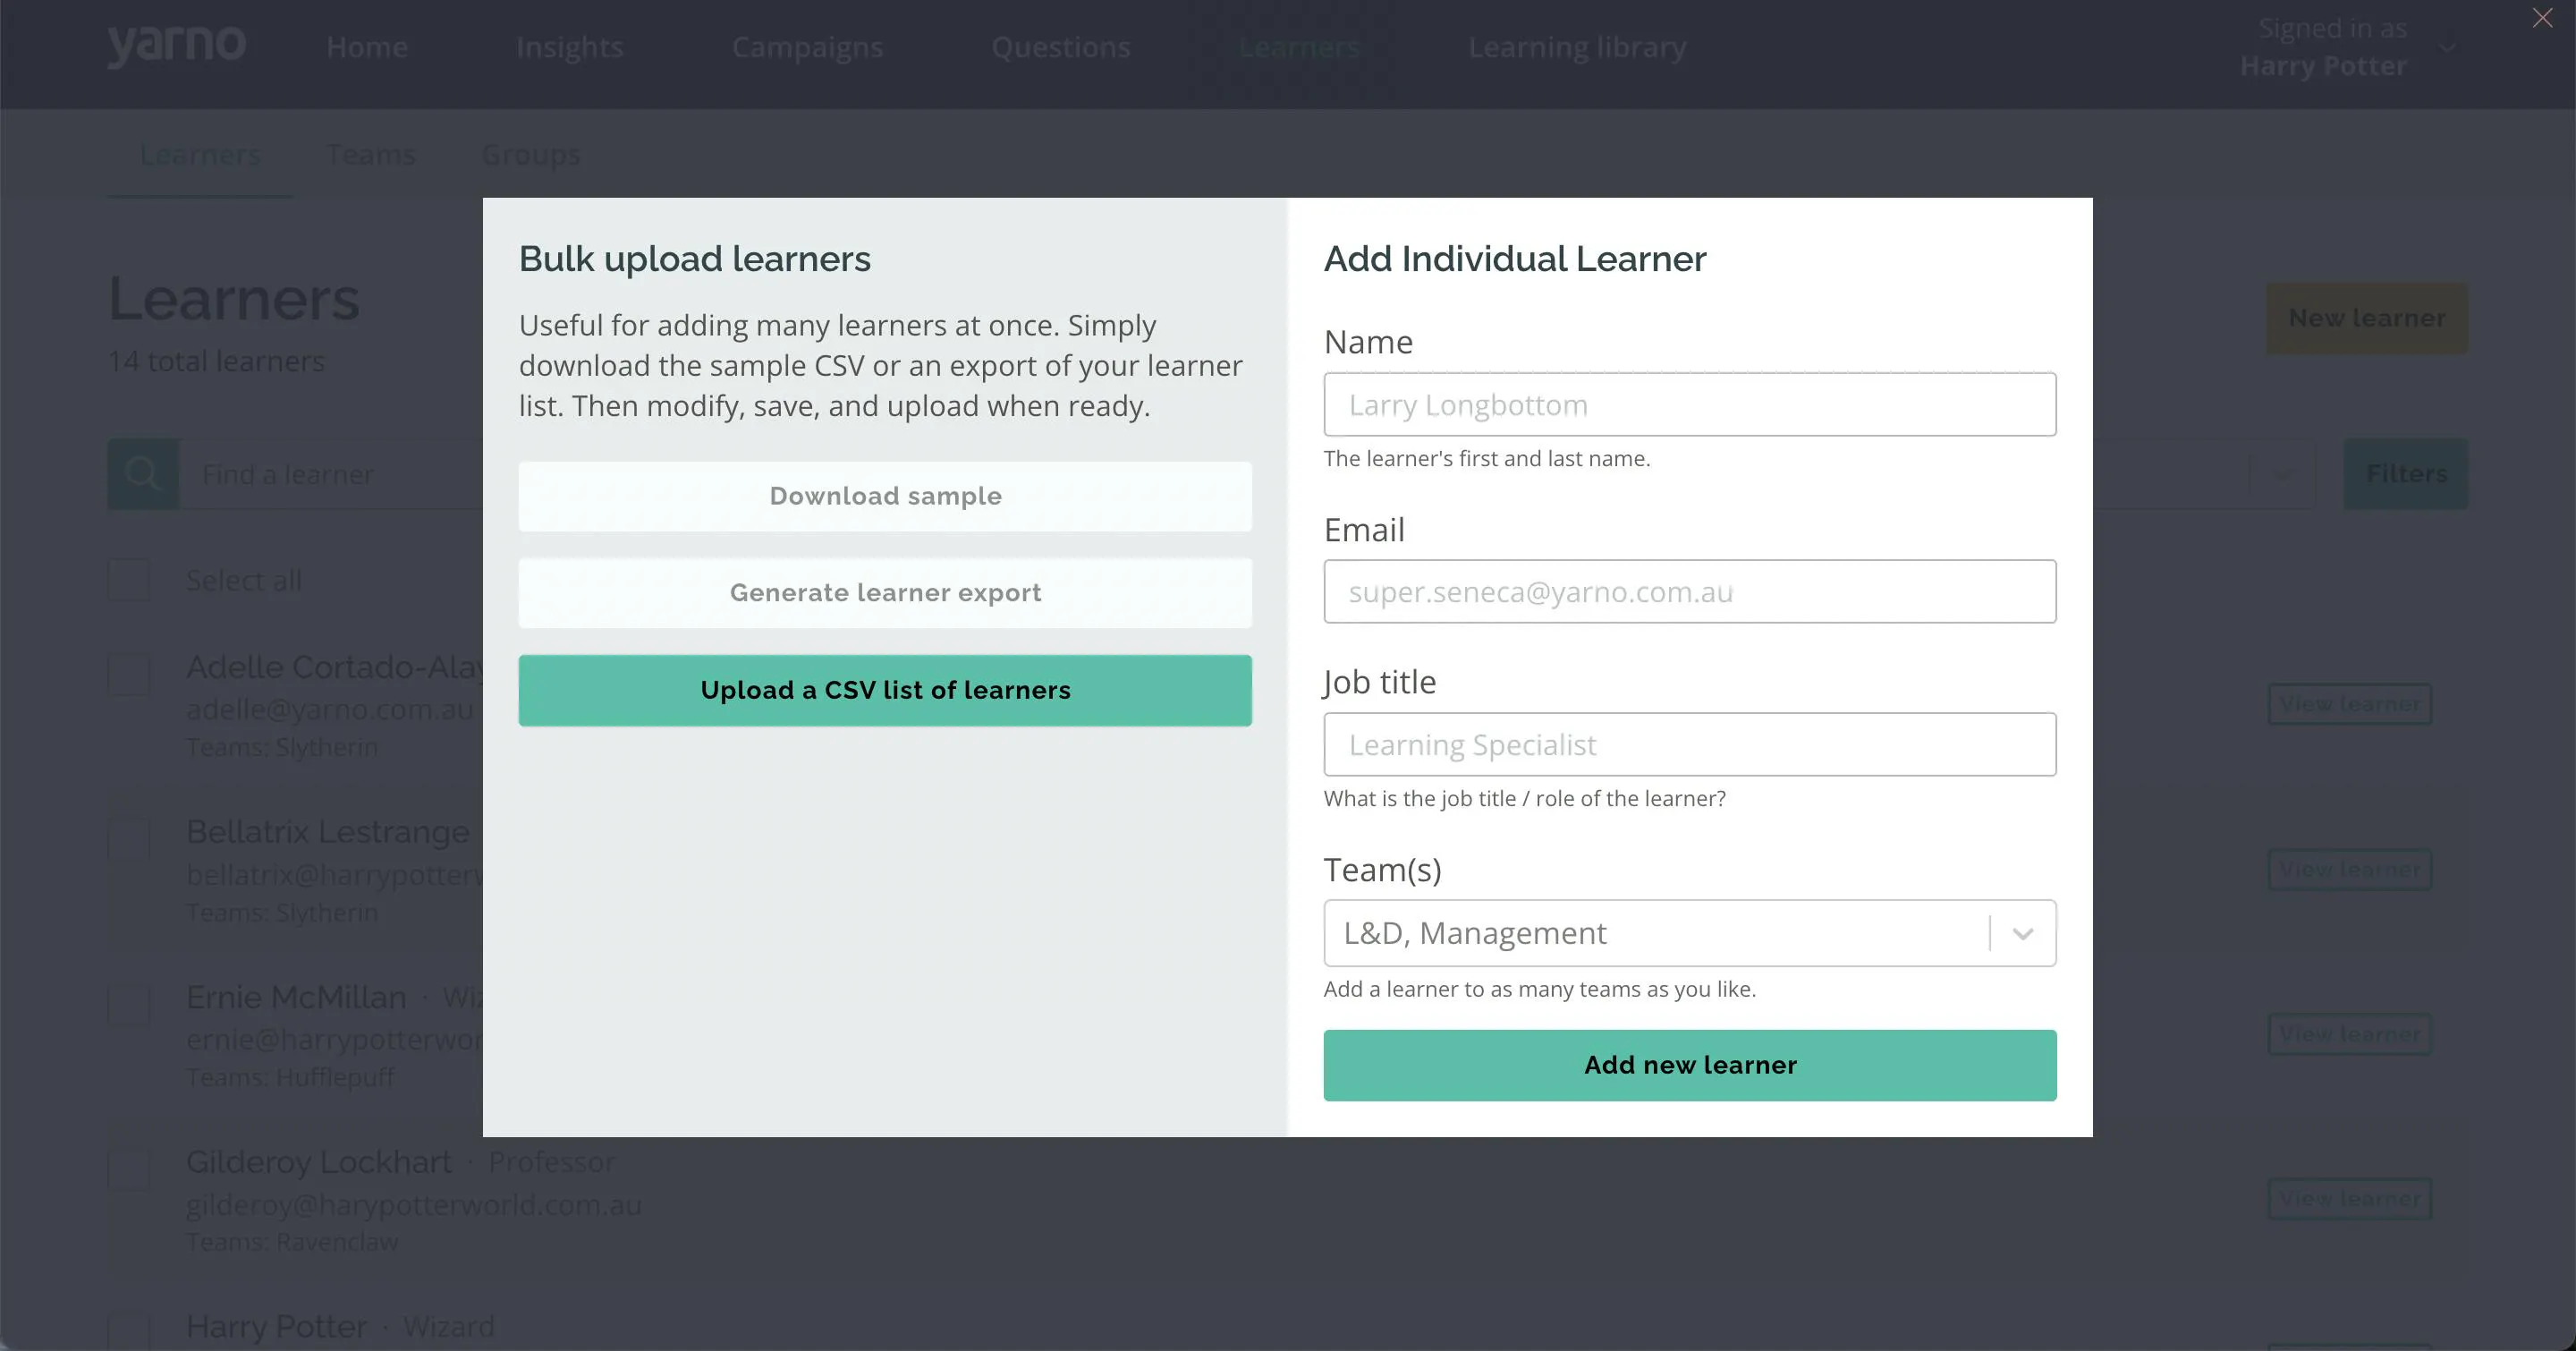Check the Adelle Cortado-Alay row checkbox
The width and height of the screenshot is (2576, 1351).
(129, 675)
